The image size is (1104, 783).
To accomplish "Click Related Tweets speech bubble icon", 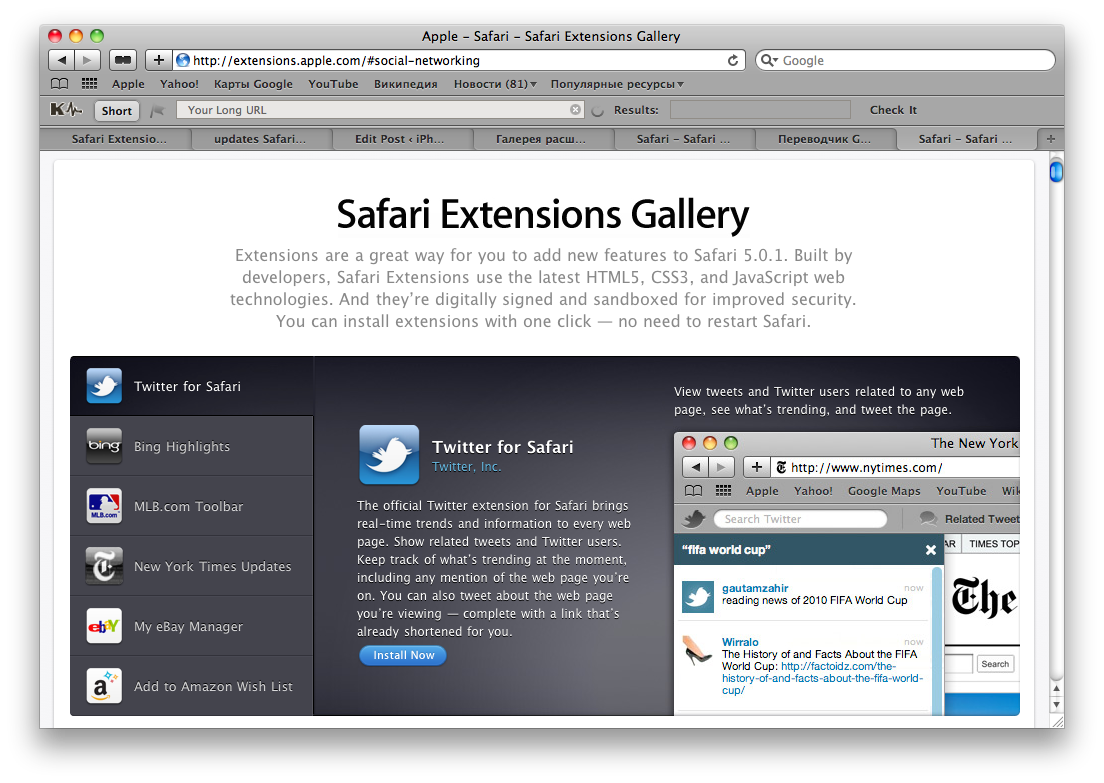I will click(929, 519).
